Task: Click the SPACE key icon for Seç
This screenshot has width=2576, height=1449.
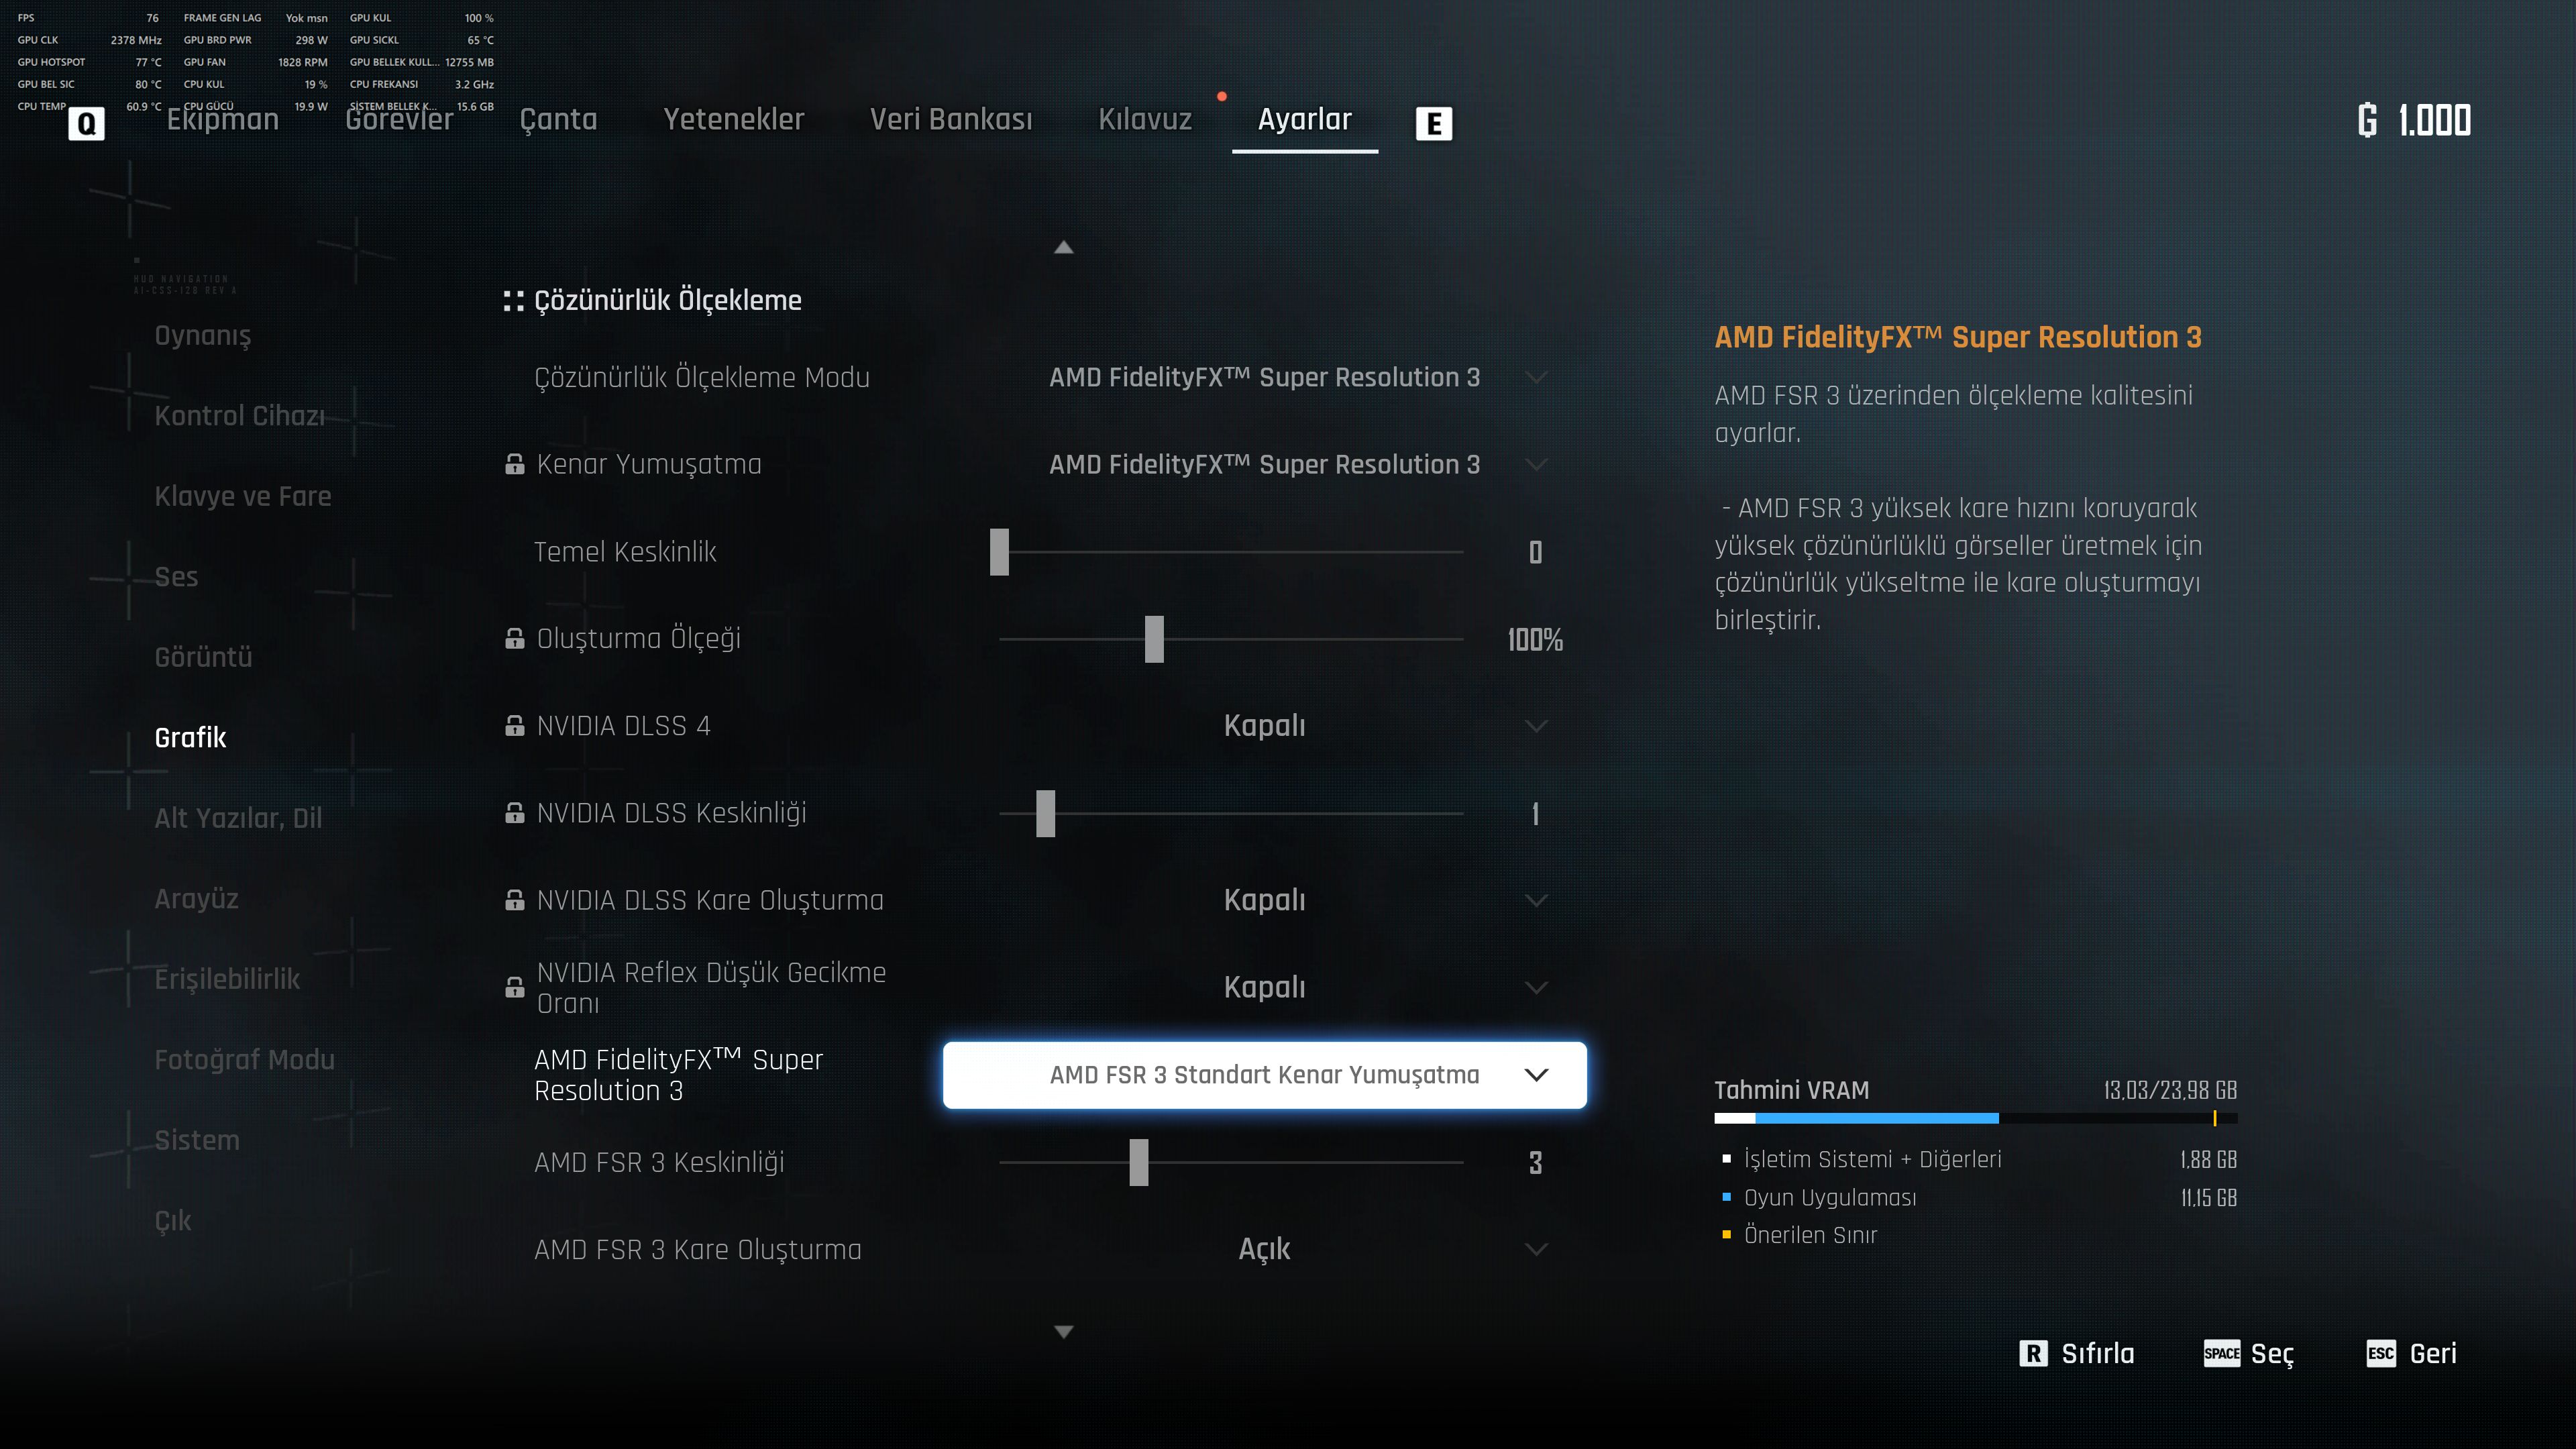Action: tap(2221, 1353)
